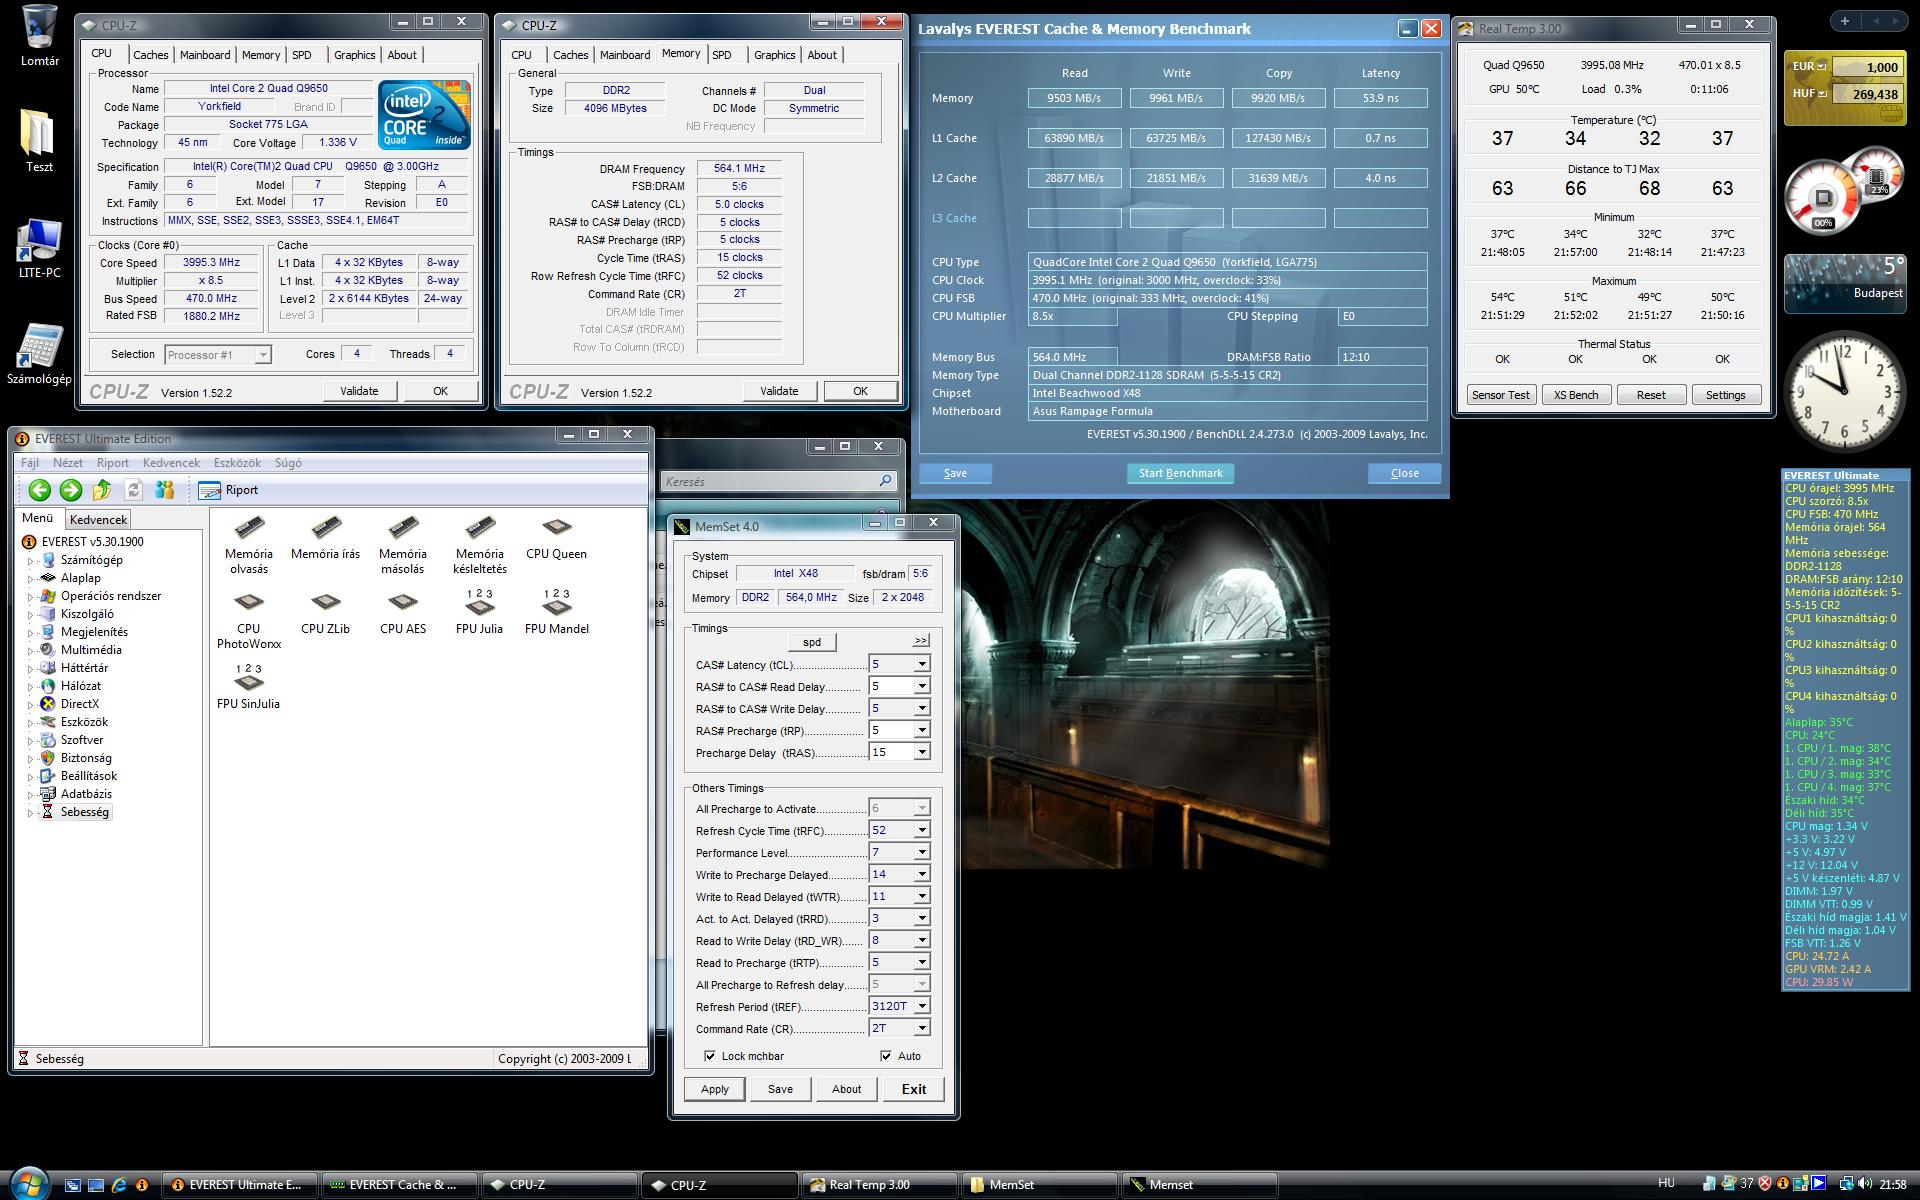Open the Processor #1 selection dropdown

[x=262, y=355]
